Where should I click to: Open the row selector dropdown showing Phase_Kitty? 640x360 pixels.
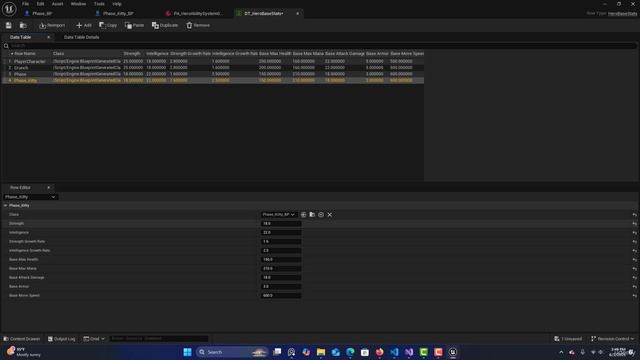pos(30,197)
